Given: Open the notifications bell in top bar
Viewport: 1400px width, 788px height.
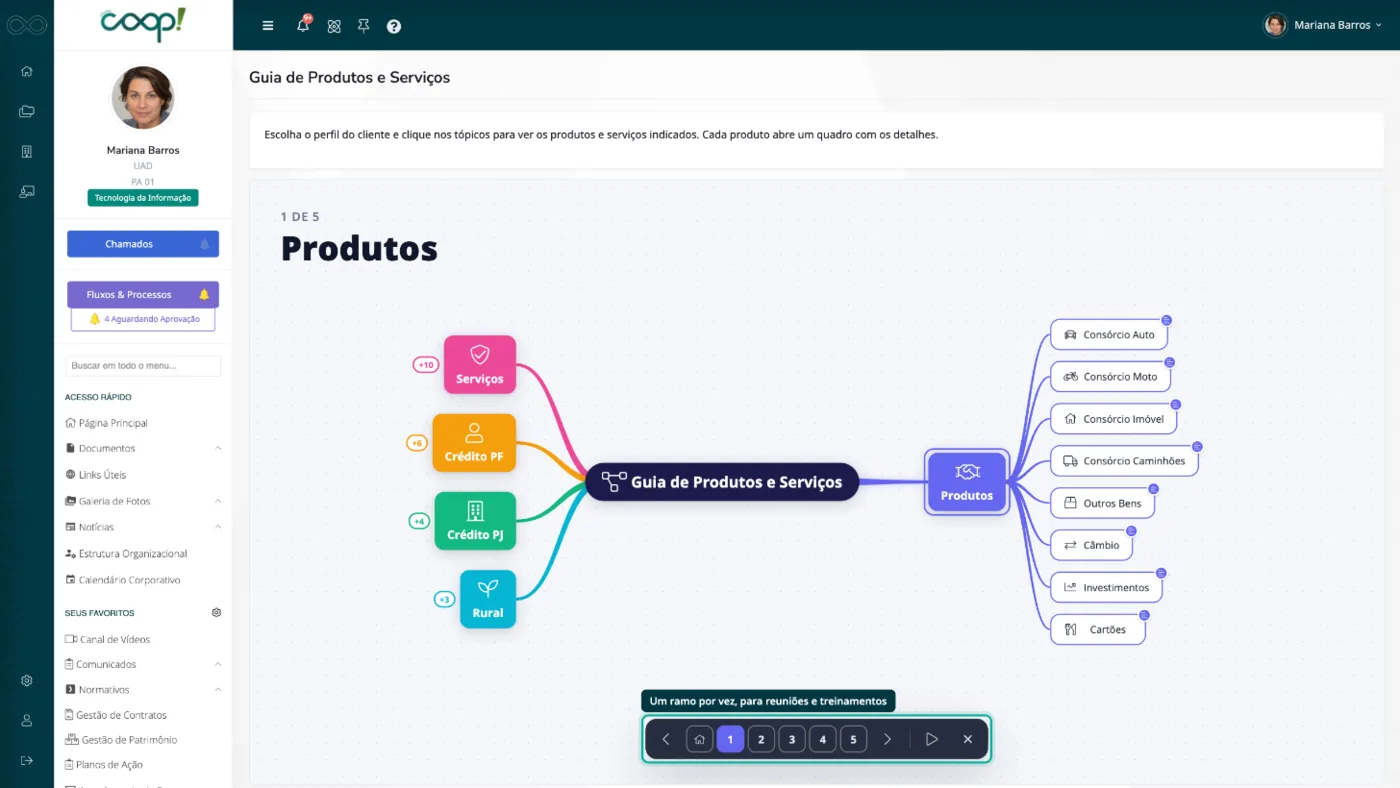Looking at the screenshot, I should click(x=303, y=26).
